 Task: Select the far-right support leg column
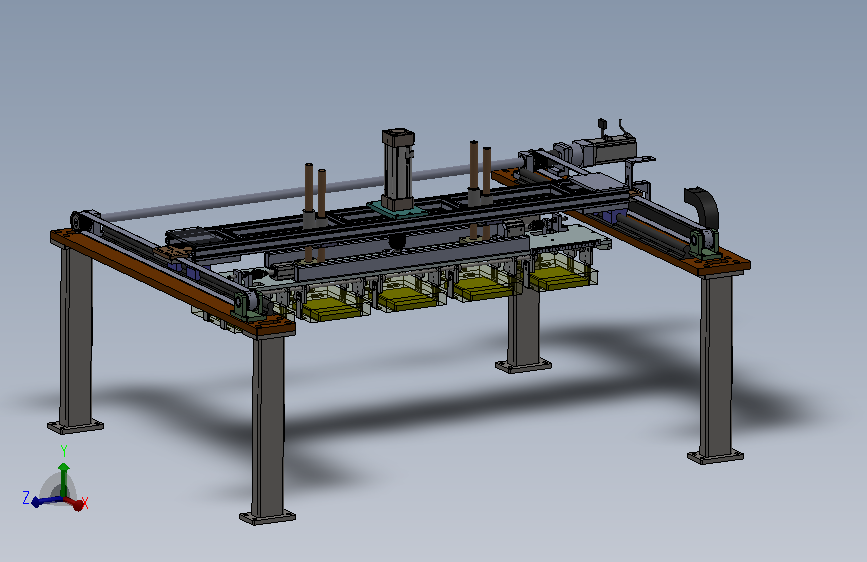click(x=716, y=365)
